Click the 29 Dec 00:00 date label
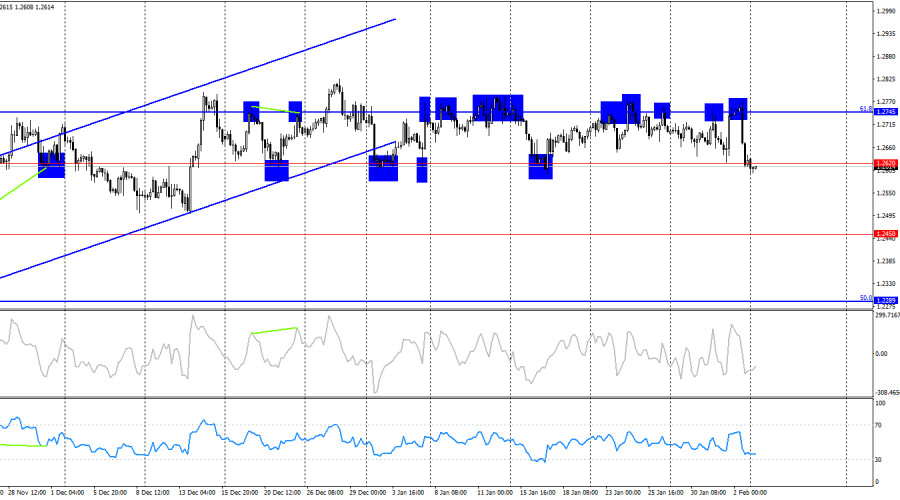 pyautogui.click(x=367, y=493)
